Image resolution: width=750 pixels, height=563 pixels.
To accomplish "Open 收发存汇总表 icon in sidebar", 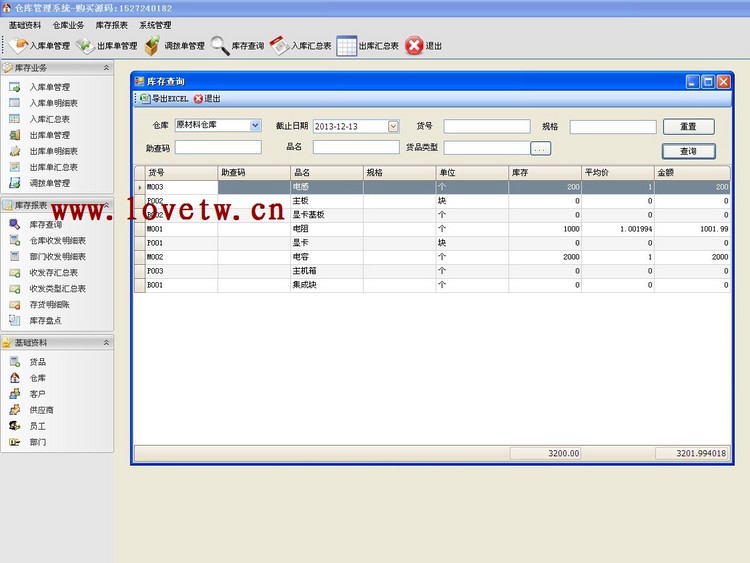I will tap(15, 273).
